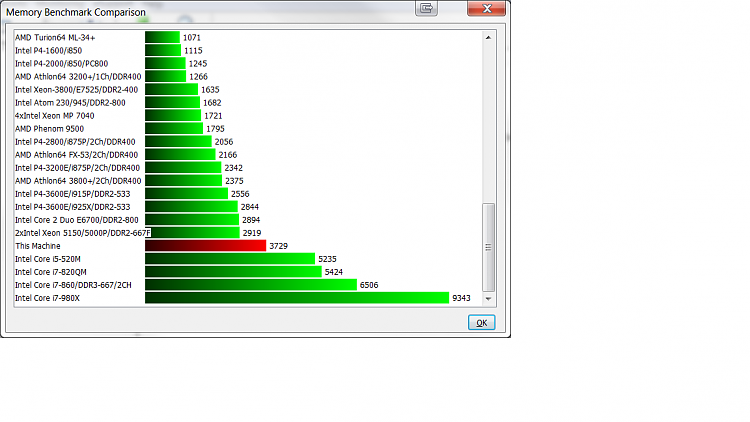This screenshot has height=422, width=750.
Task: Select the AMD Athlon64 3800+/2Ch/DDR400 label
Action: [78, 181]
